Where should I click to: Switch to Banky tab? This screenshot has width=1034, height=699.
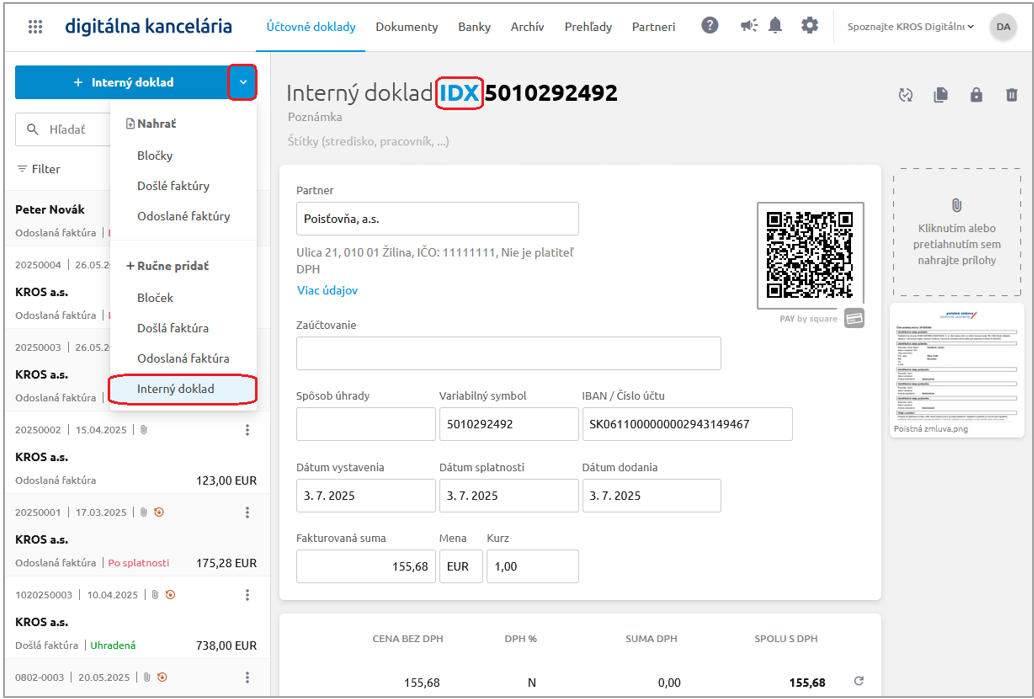pyautogui.click(x=474, y=27)
